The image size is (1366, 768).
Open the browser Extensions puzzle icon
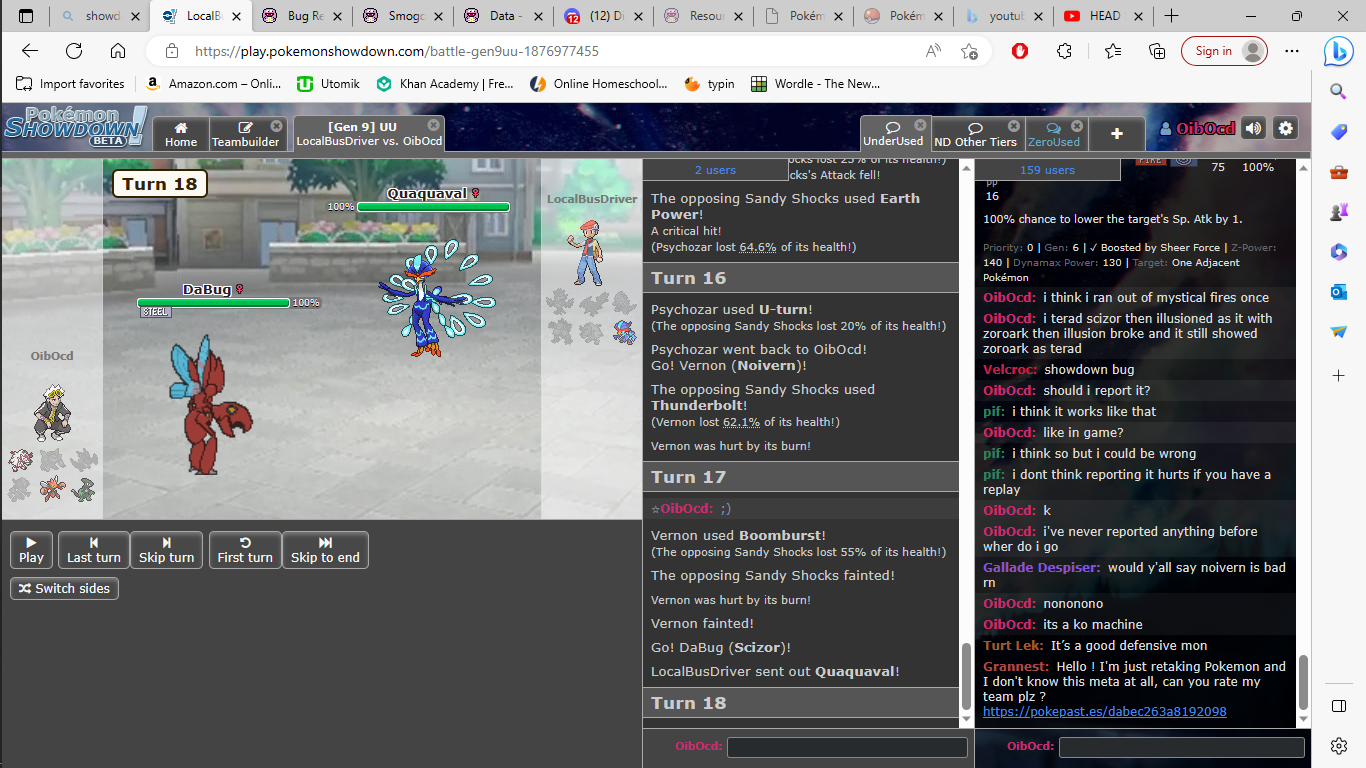pos(1064,51)
